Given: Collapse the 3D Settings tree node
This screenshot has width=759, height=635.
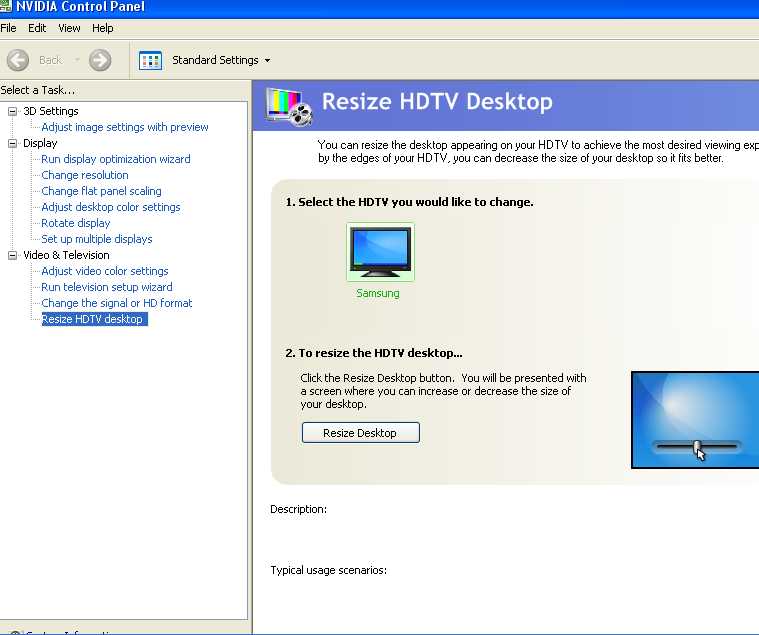Looking at the screenshot, I should (13, 111).
